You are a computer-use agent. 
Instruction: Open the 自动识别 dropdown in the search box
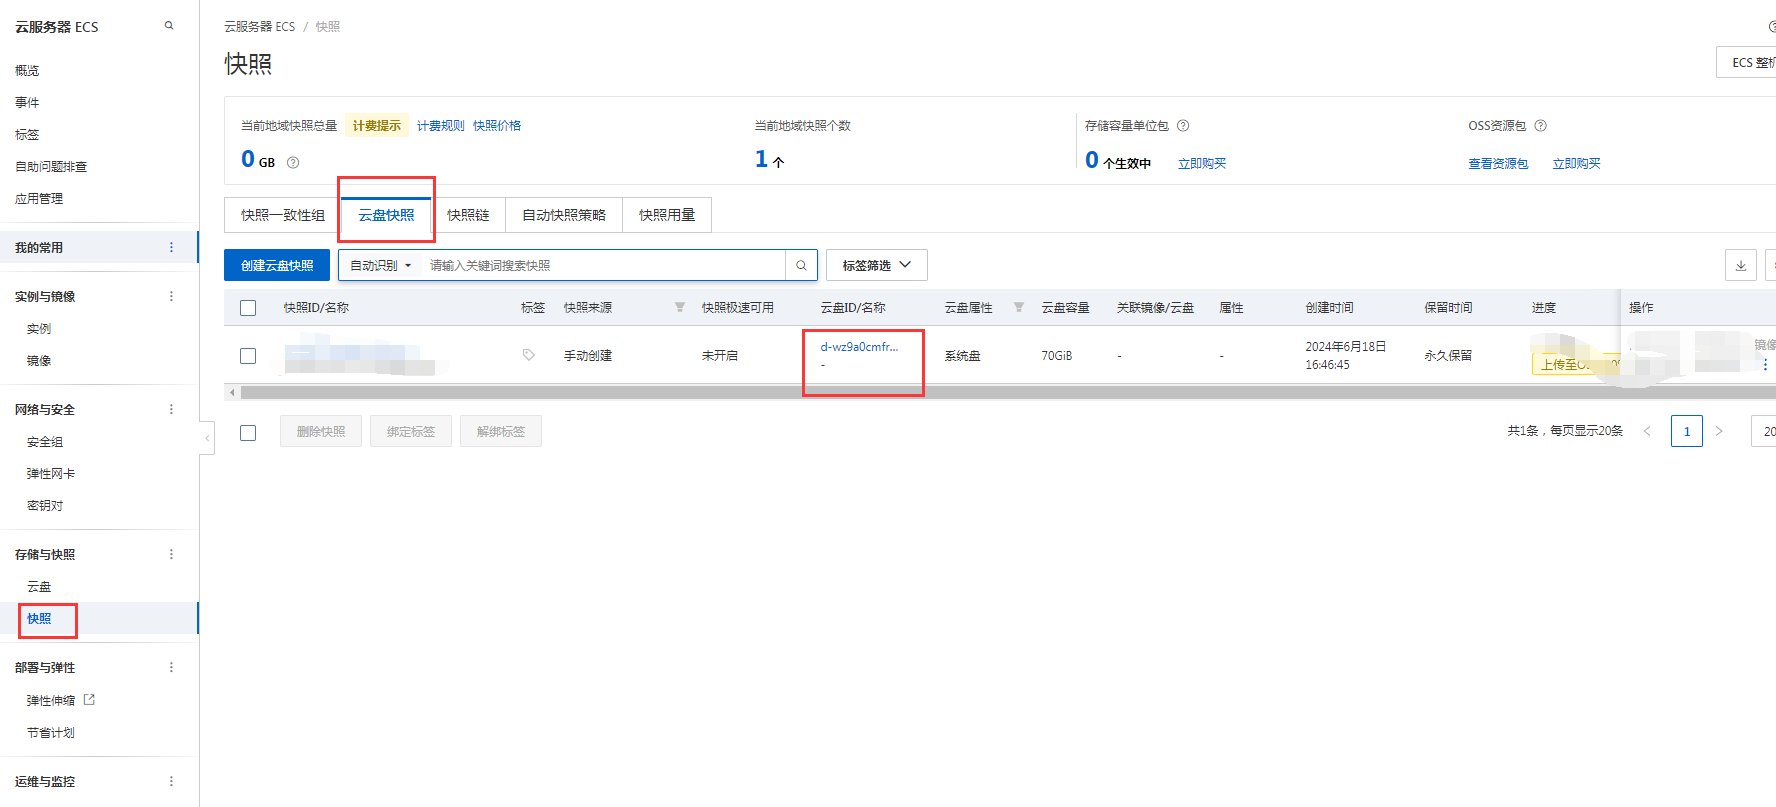(x=380, y=265)
